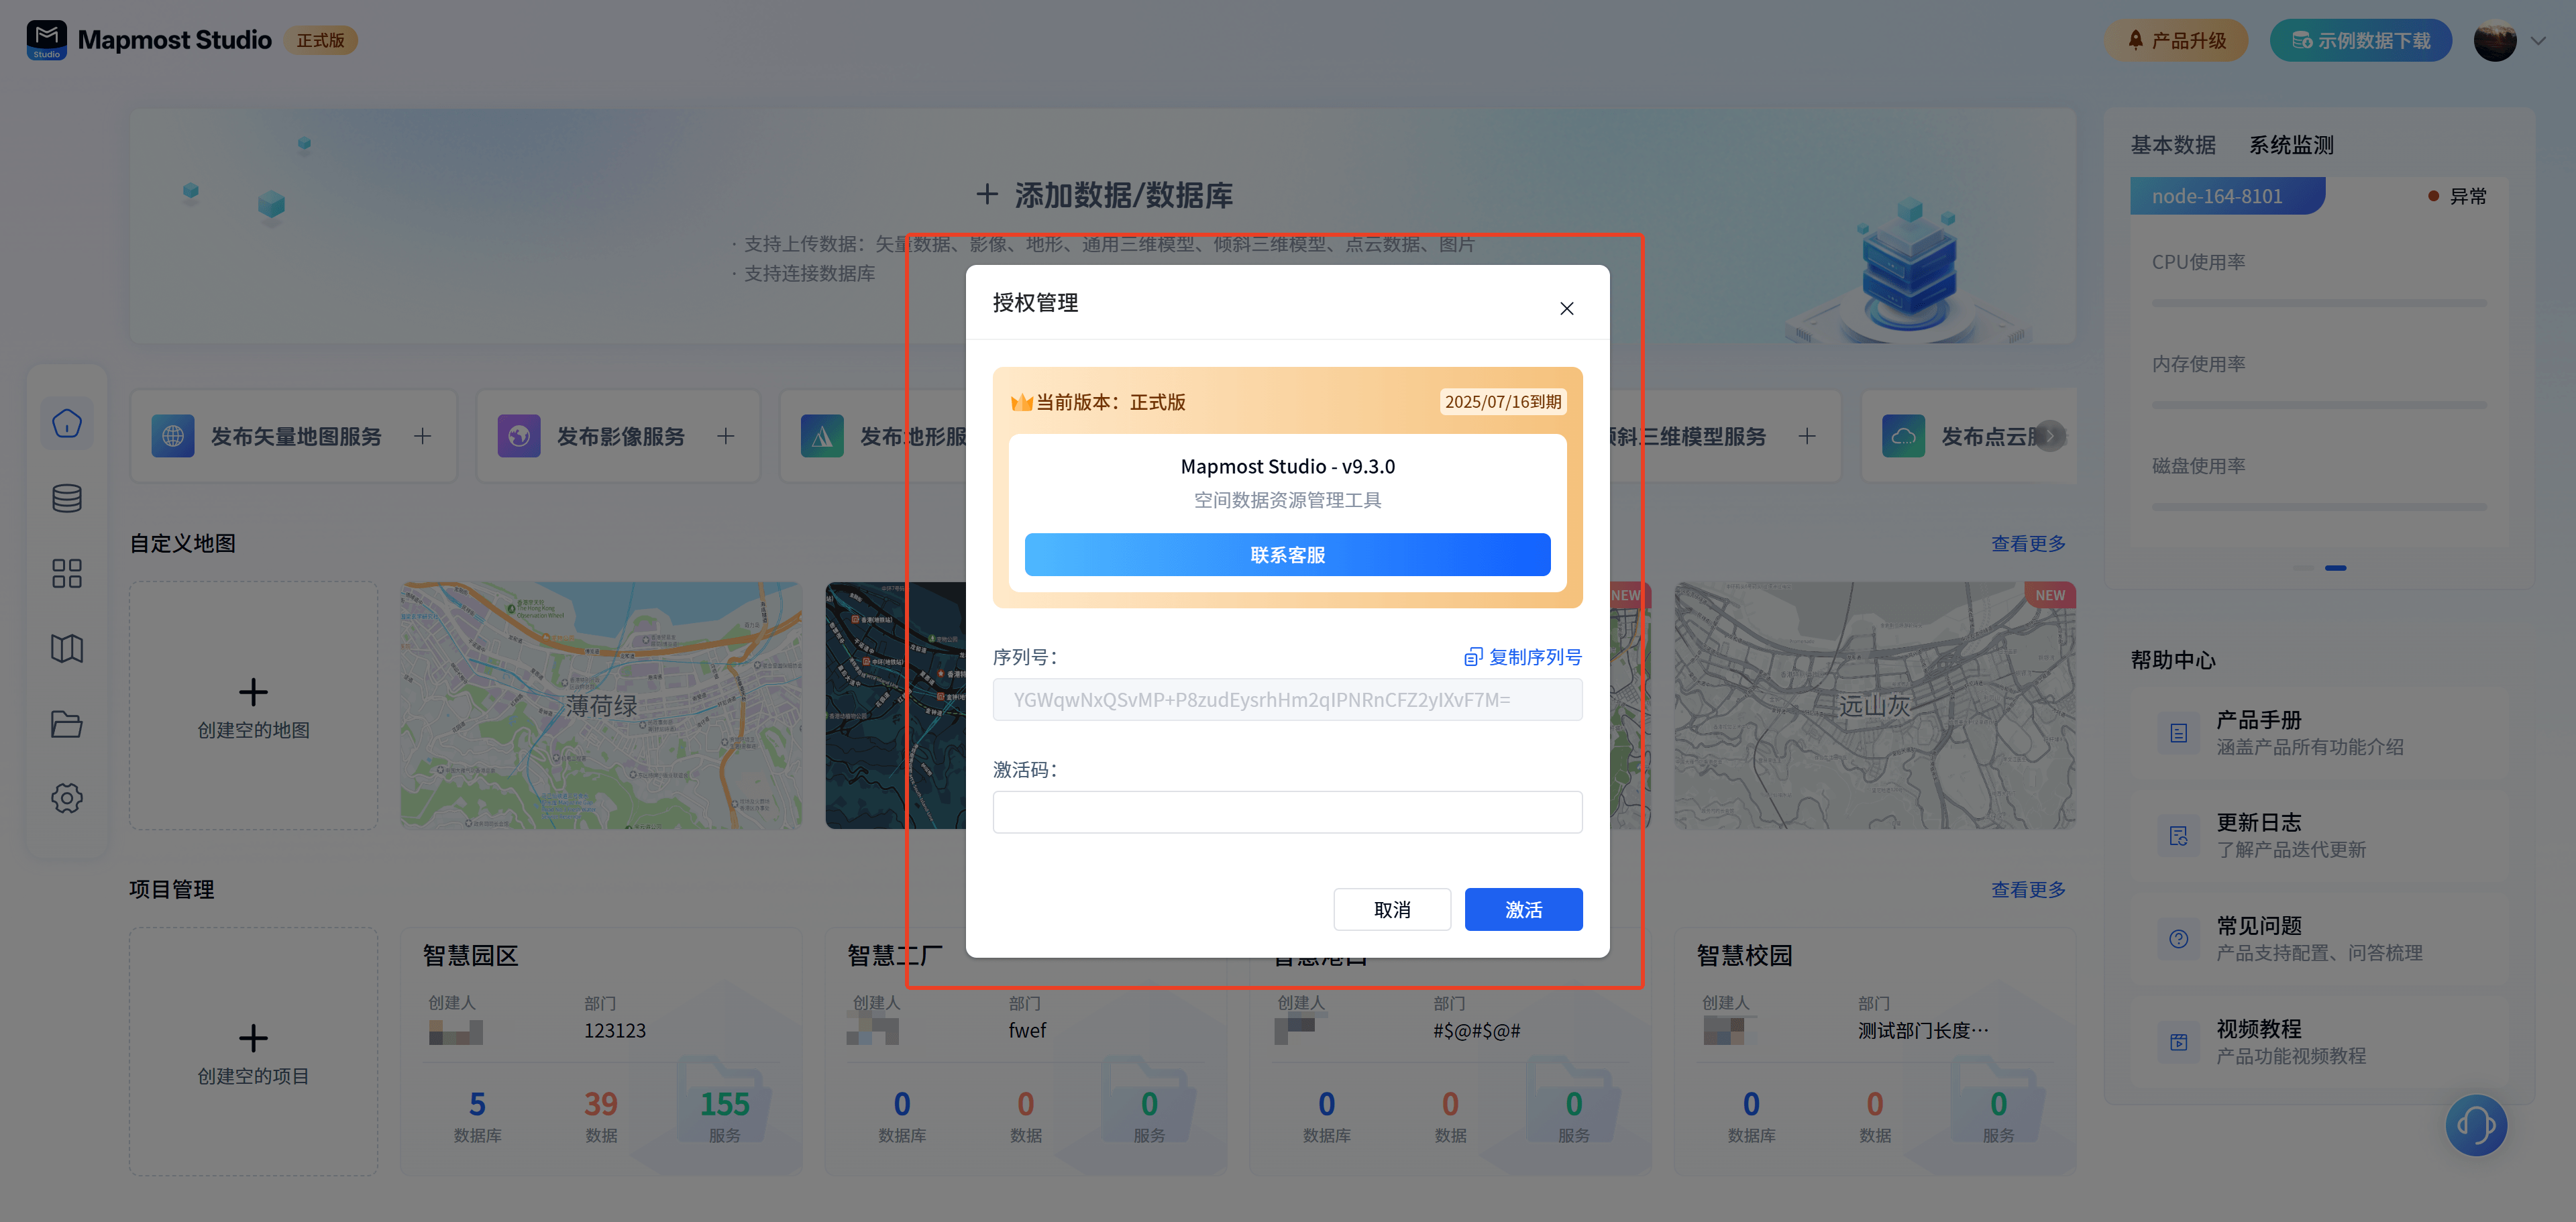
Task: Click the home icon in the left sidebar
Action: coord(67,423)
